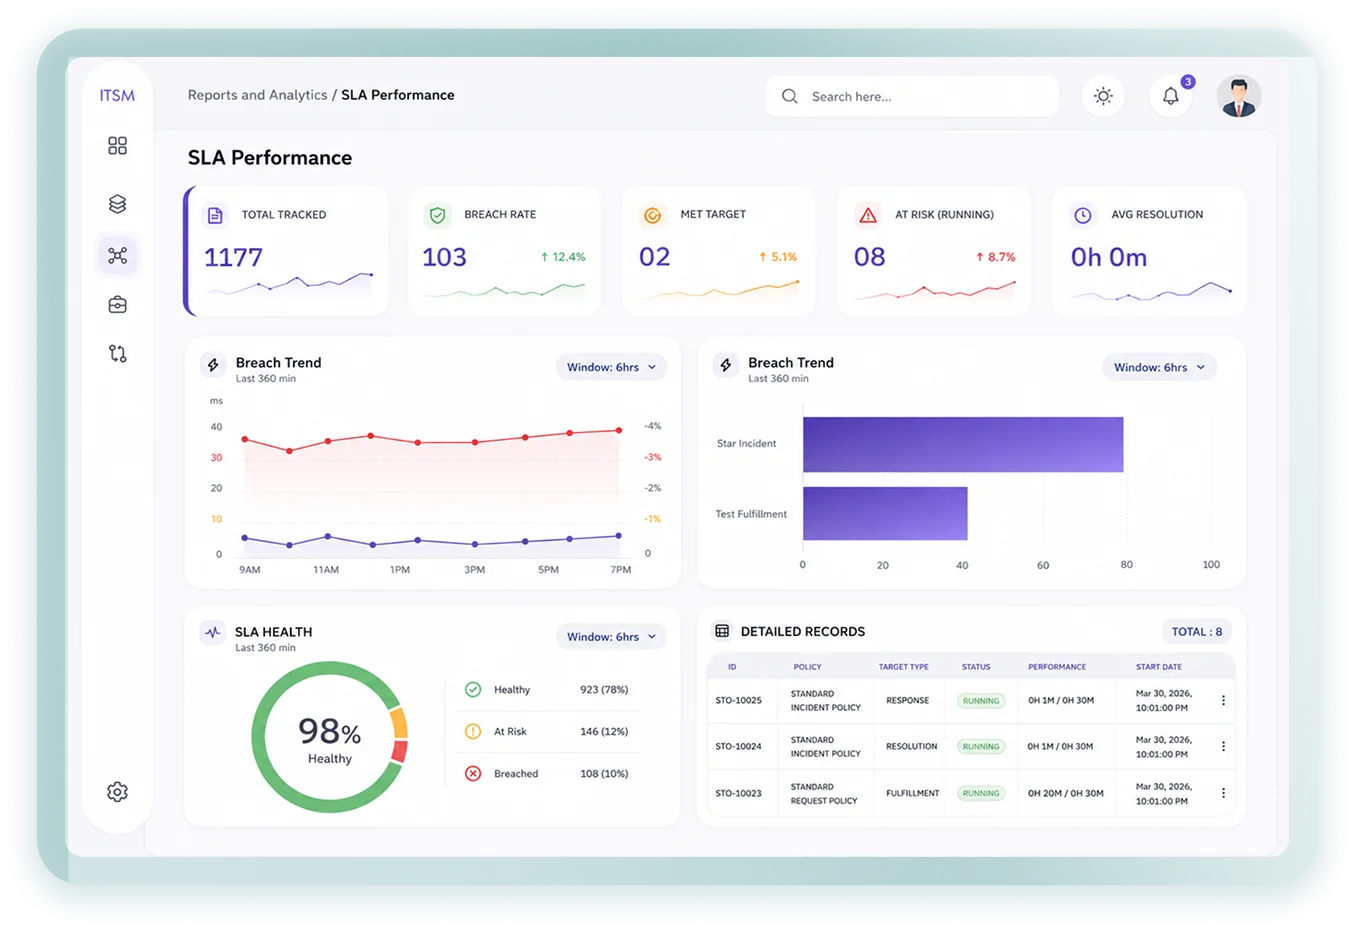Screen dimensions: 1355x931
Task: Click the SLA Performance breadcrumb
Action: (x=398, y=95)
